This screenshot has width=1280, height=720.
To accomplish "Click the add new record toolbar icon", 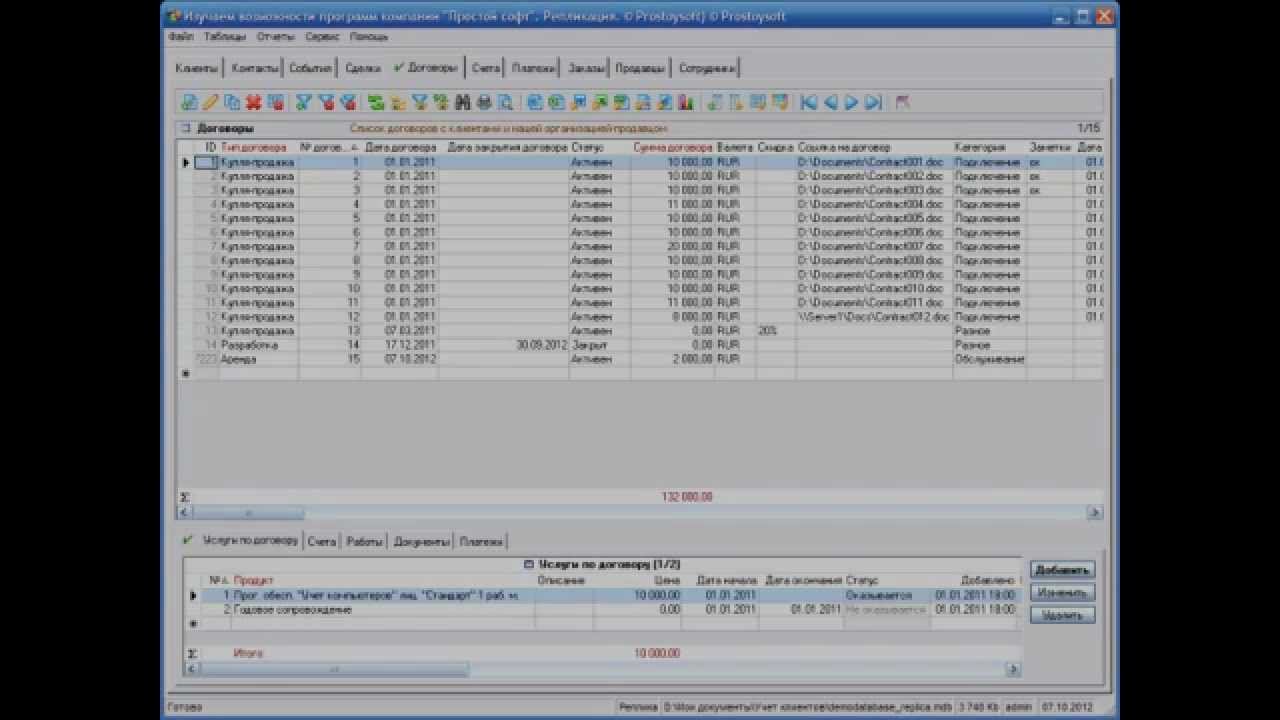I will [x=188, y=102].
